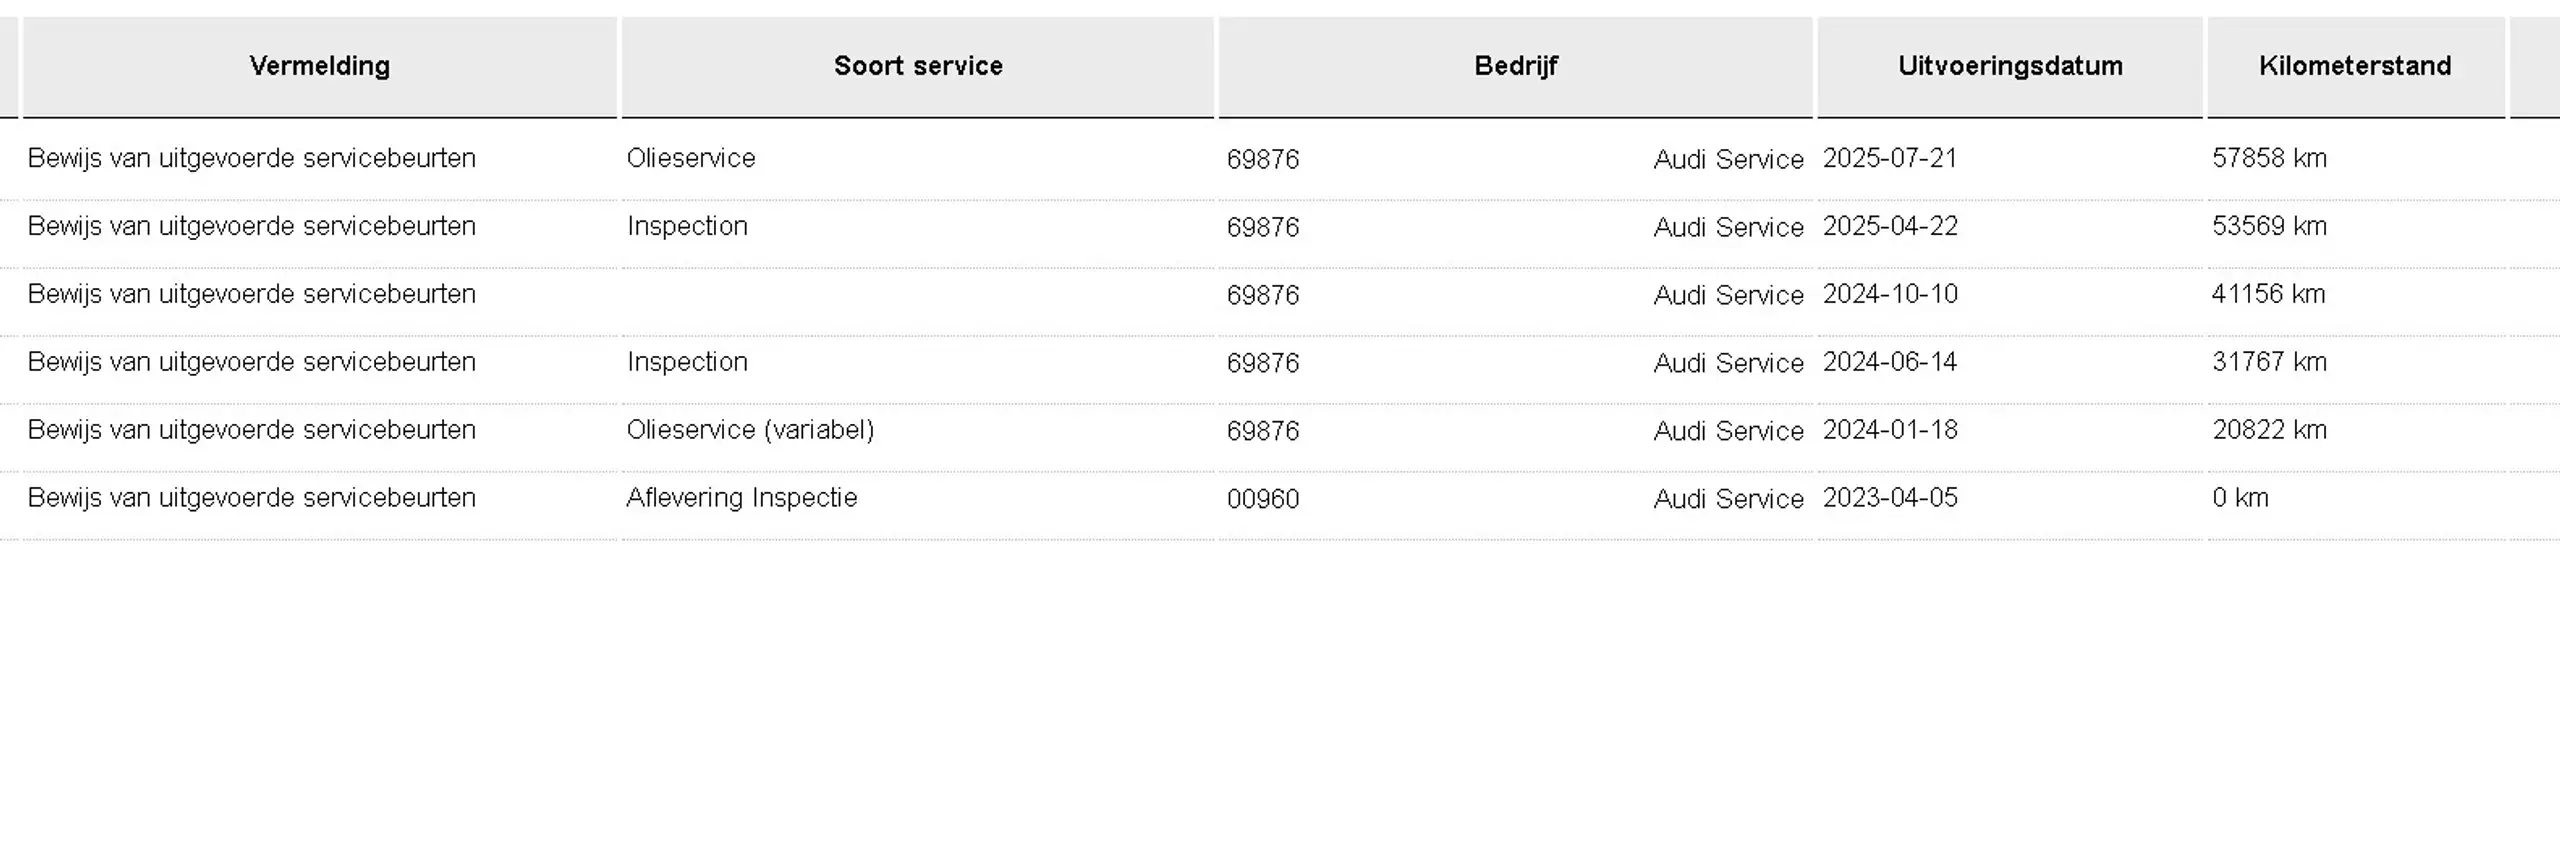This screenshot has height=844, width=2560.
Task: Click the 53569 km mileage cell
Action: point(2355,227)
